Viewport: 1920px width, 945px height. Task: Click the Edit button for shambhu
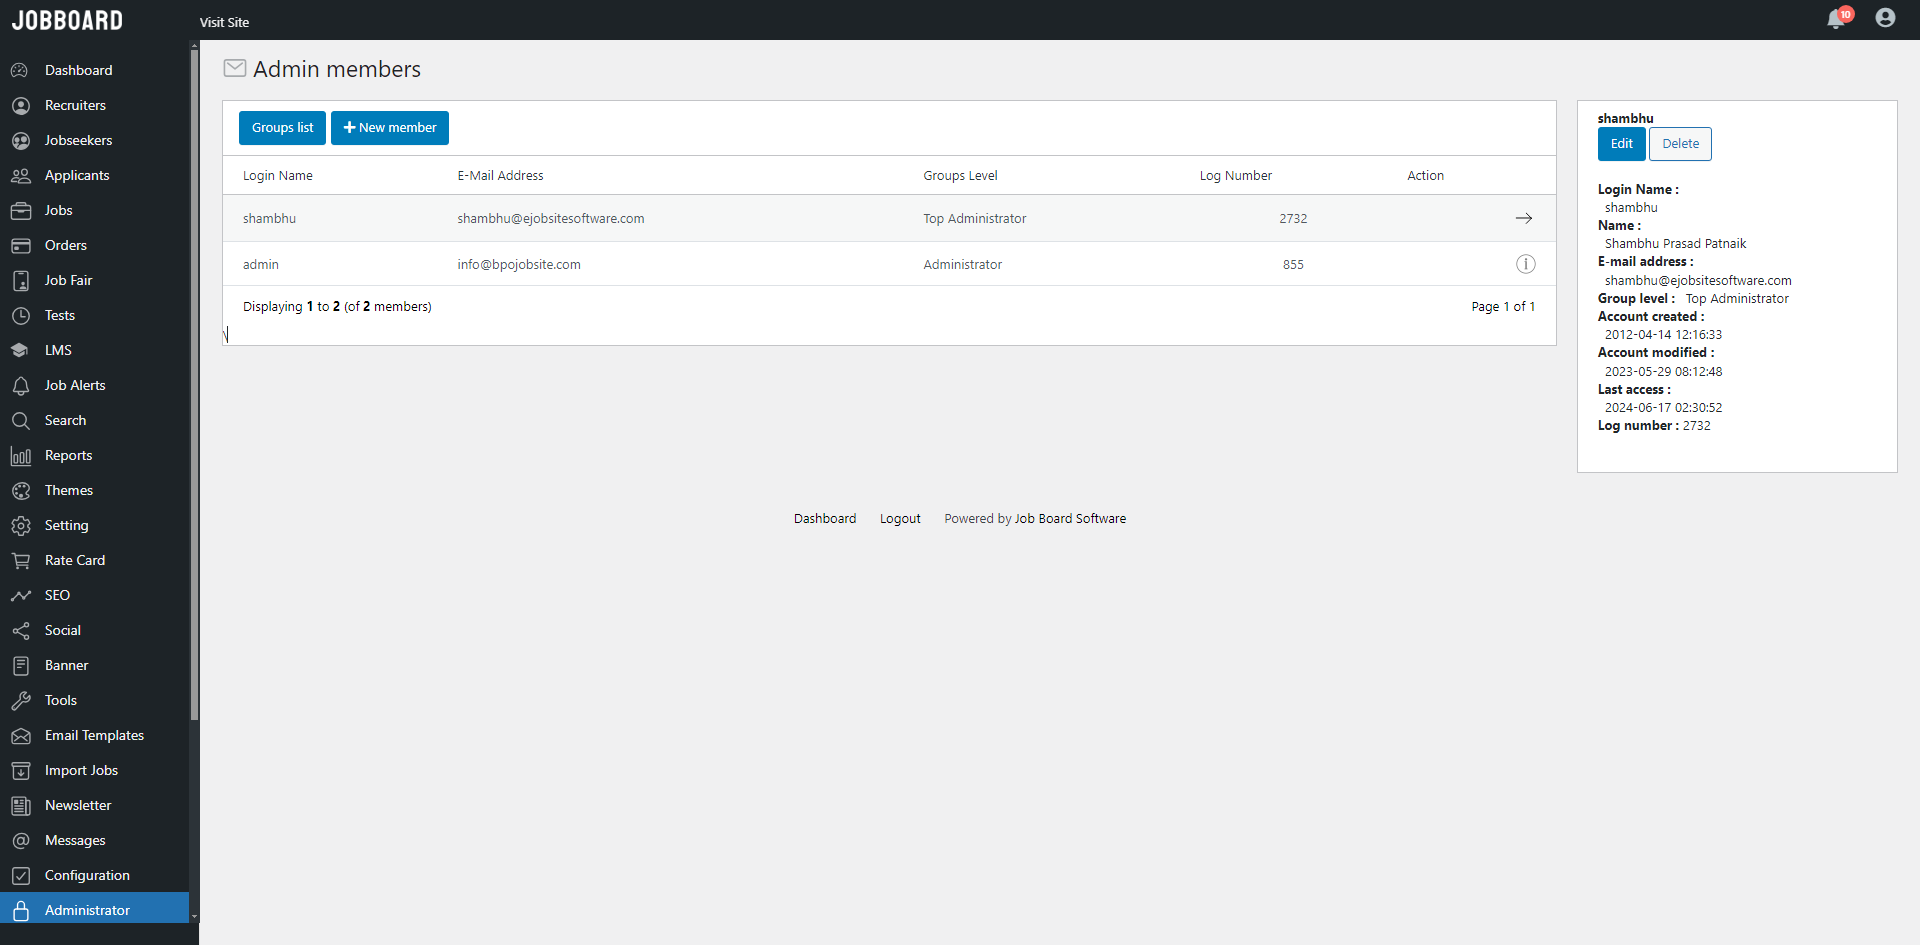coord(1620,143)
